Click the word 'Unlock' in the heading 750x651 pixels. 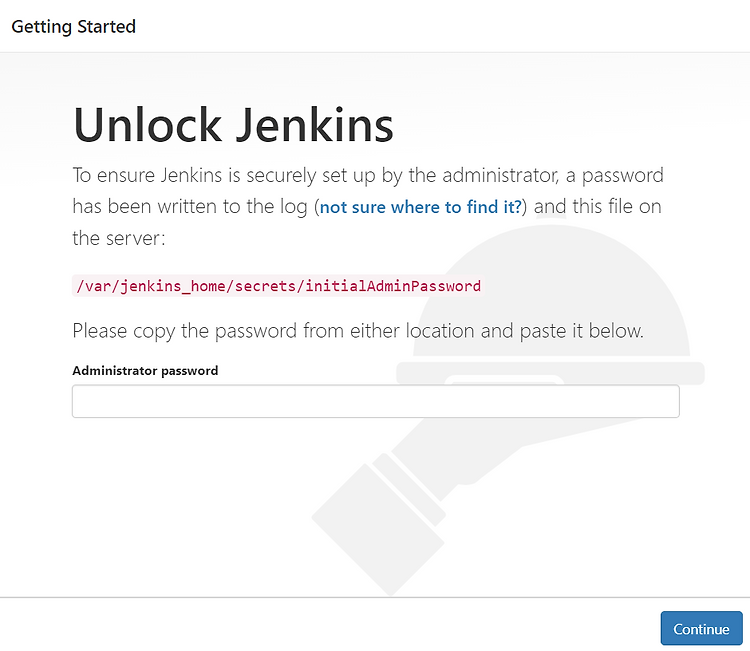pos(147,125)
